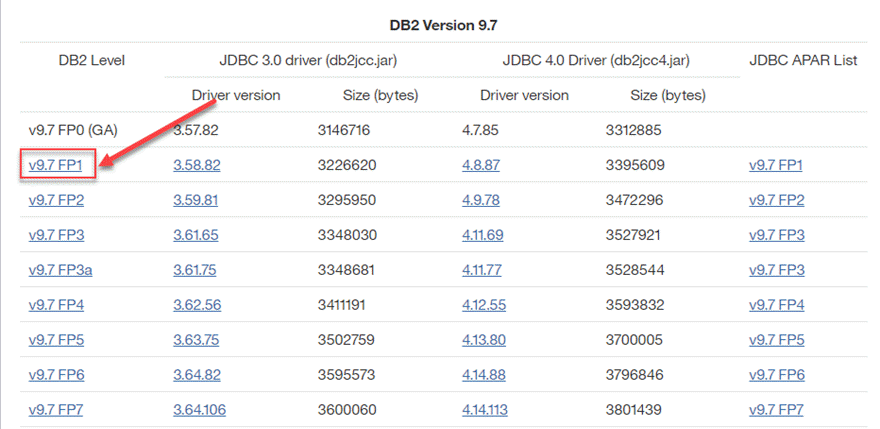The height and width of the screenshot is (429, 880).
Task: Select size value 3312885
Action: click(x=634, y=131)
